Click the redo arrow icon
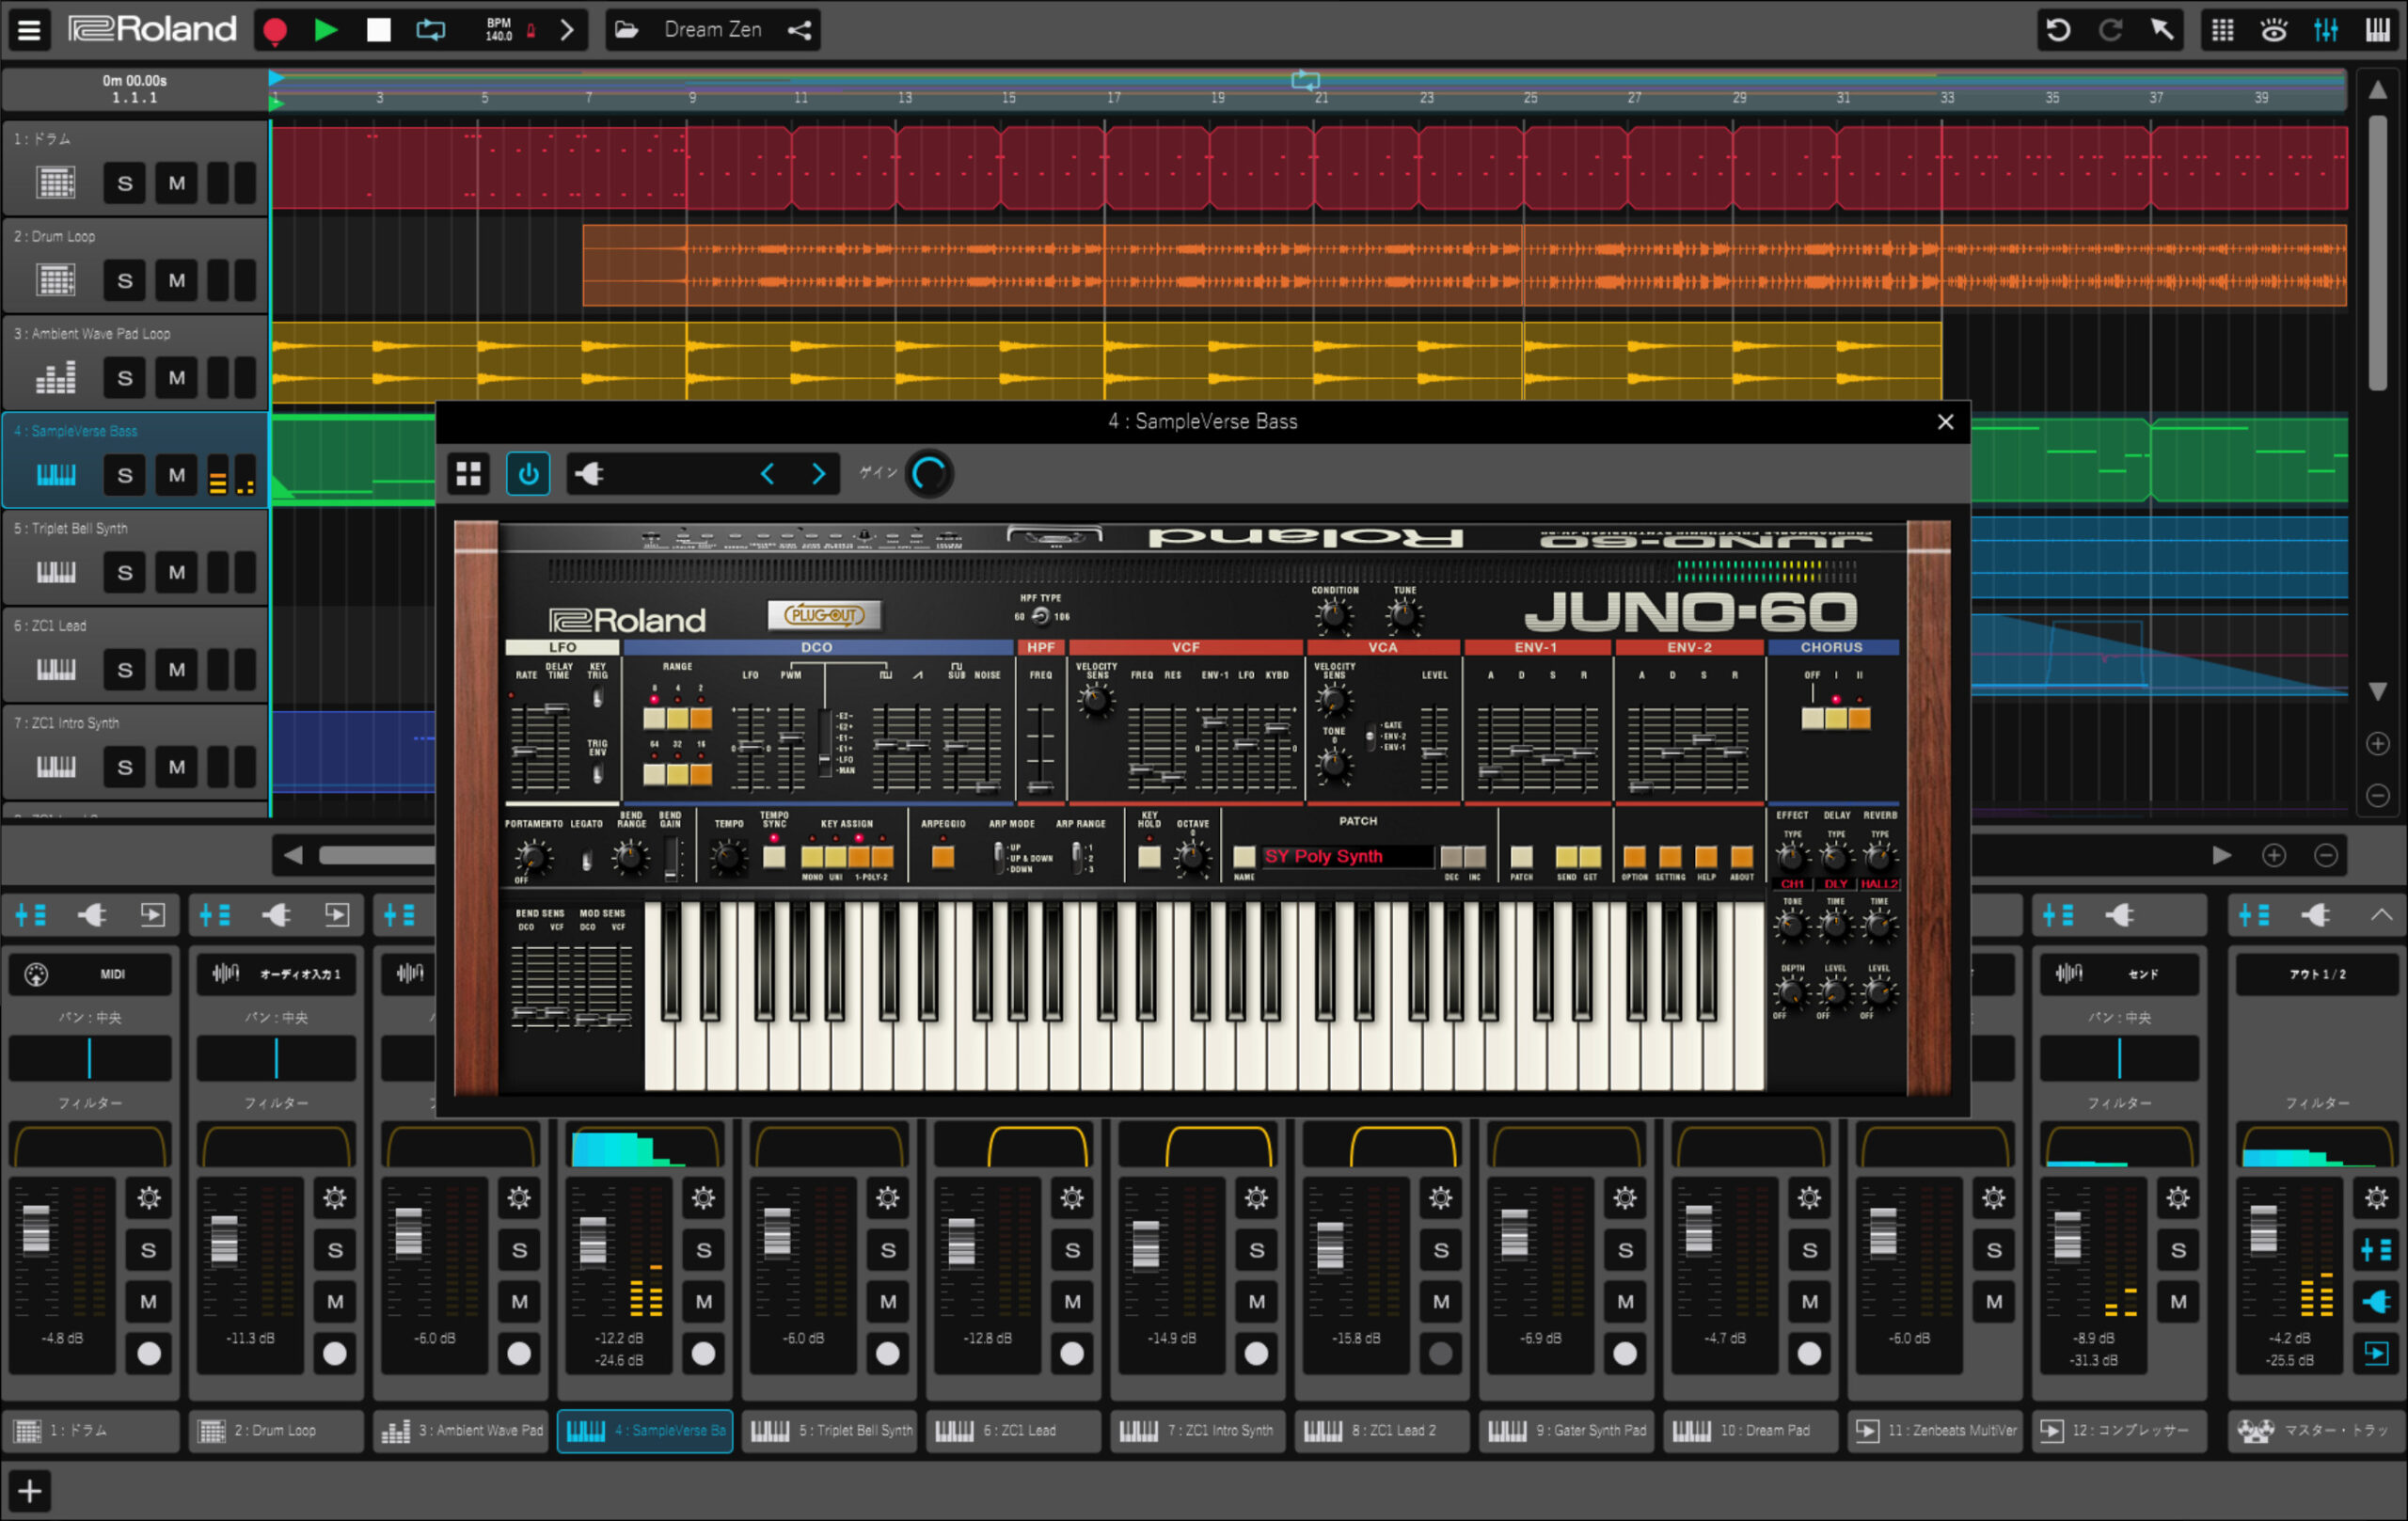 2110,30
